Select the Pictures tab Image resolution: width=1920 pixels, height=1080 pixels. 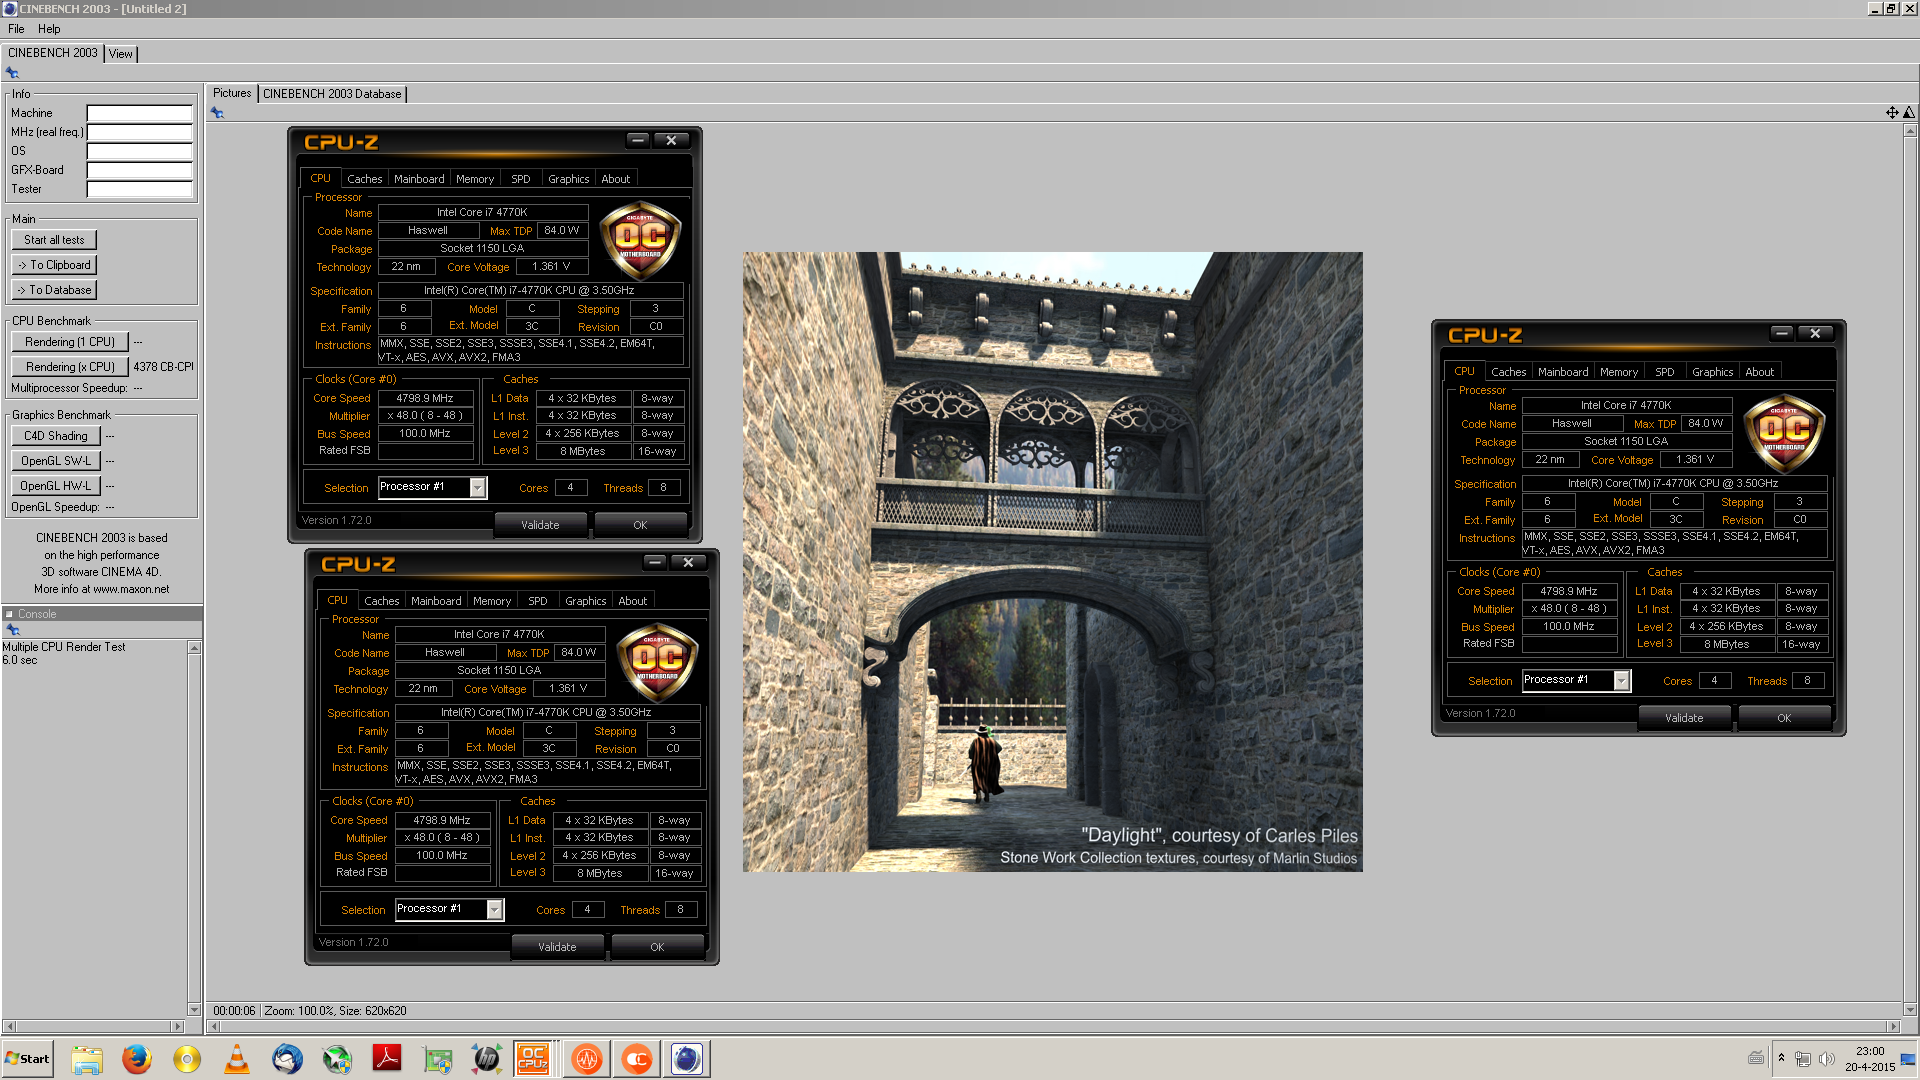tap(232, 93)
